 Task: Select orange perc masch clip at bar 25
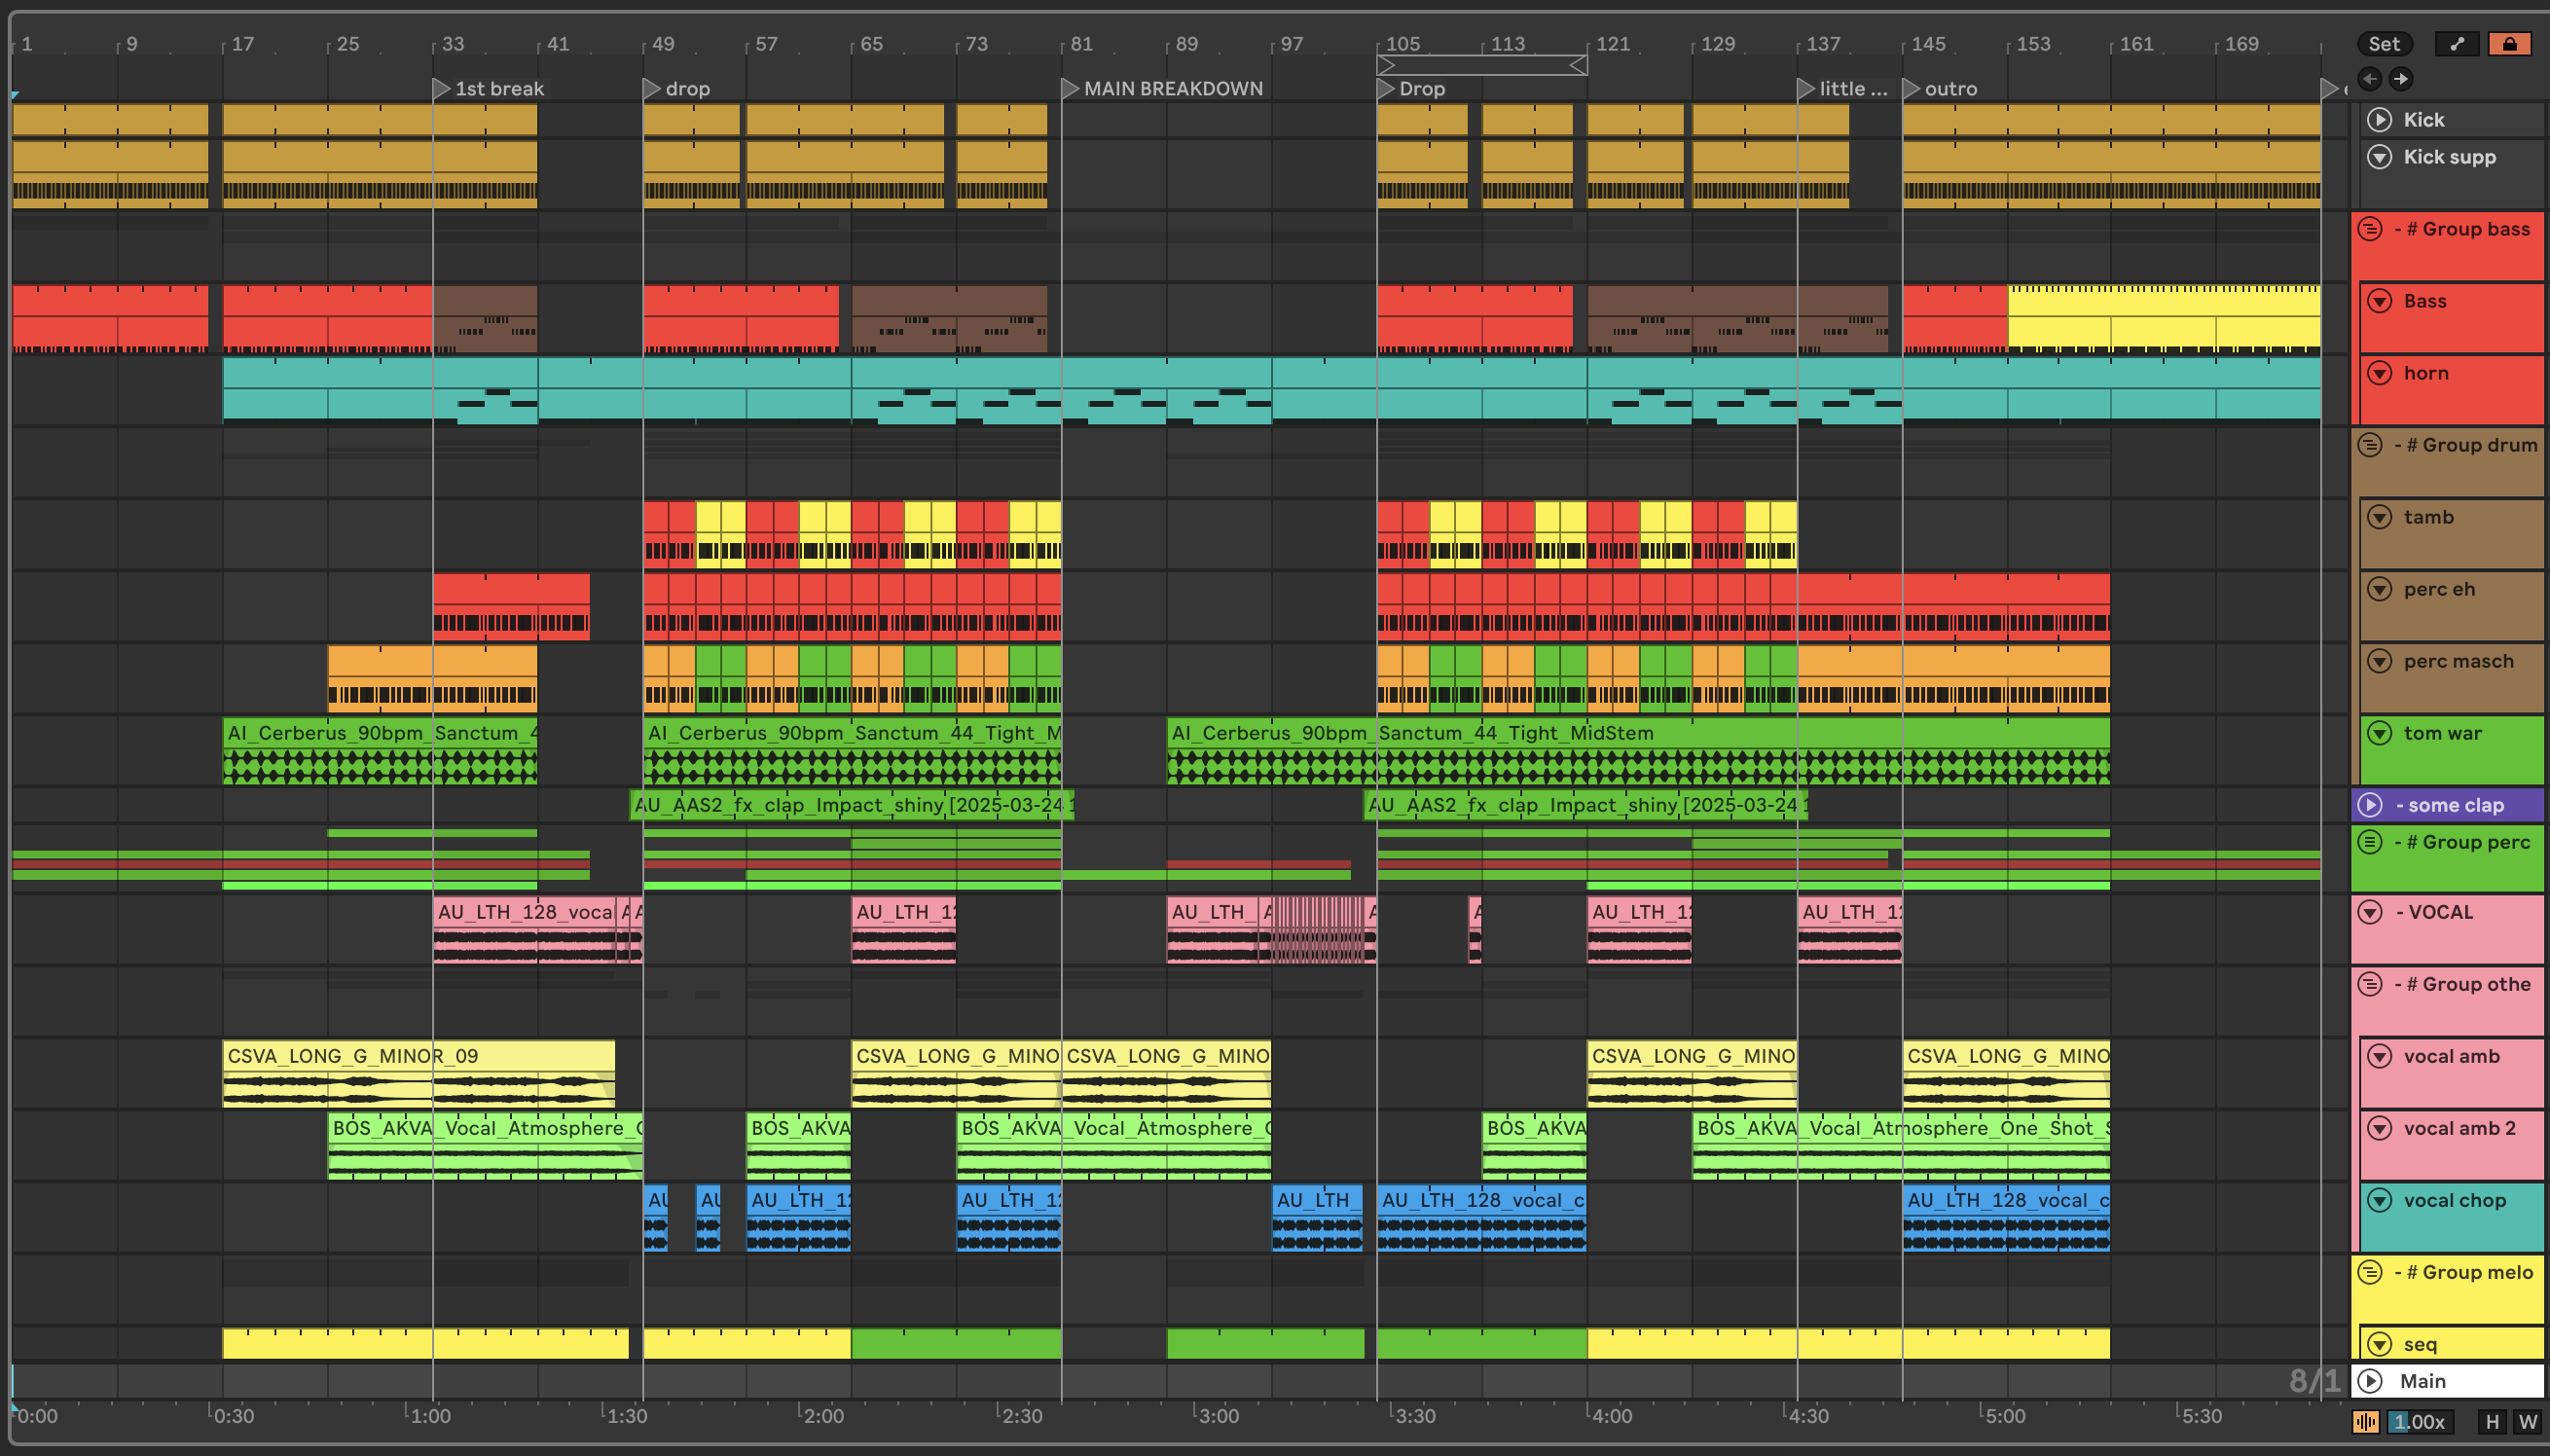432,678
